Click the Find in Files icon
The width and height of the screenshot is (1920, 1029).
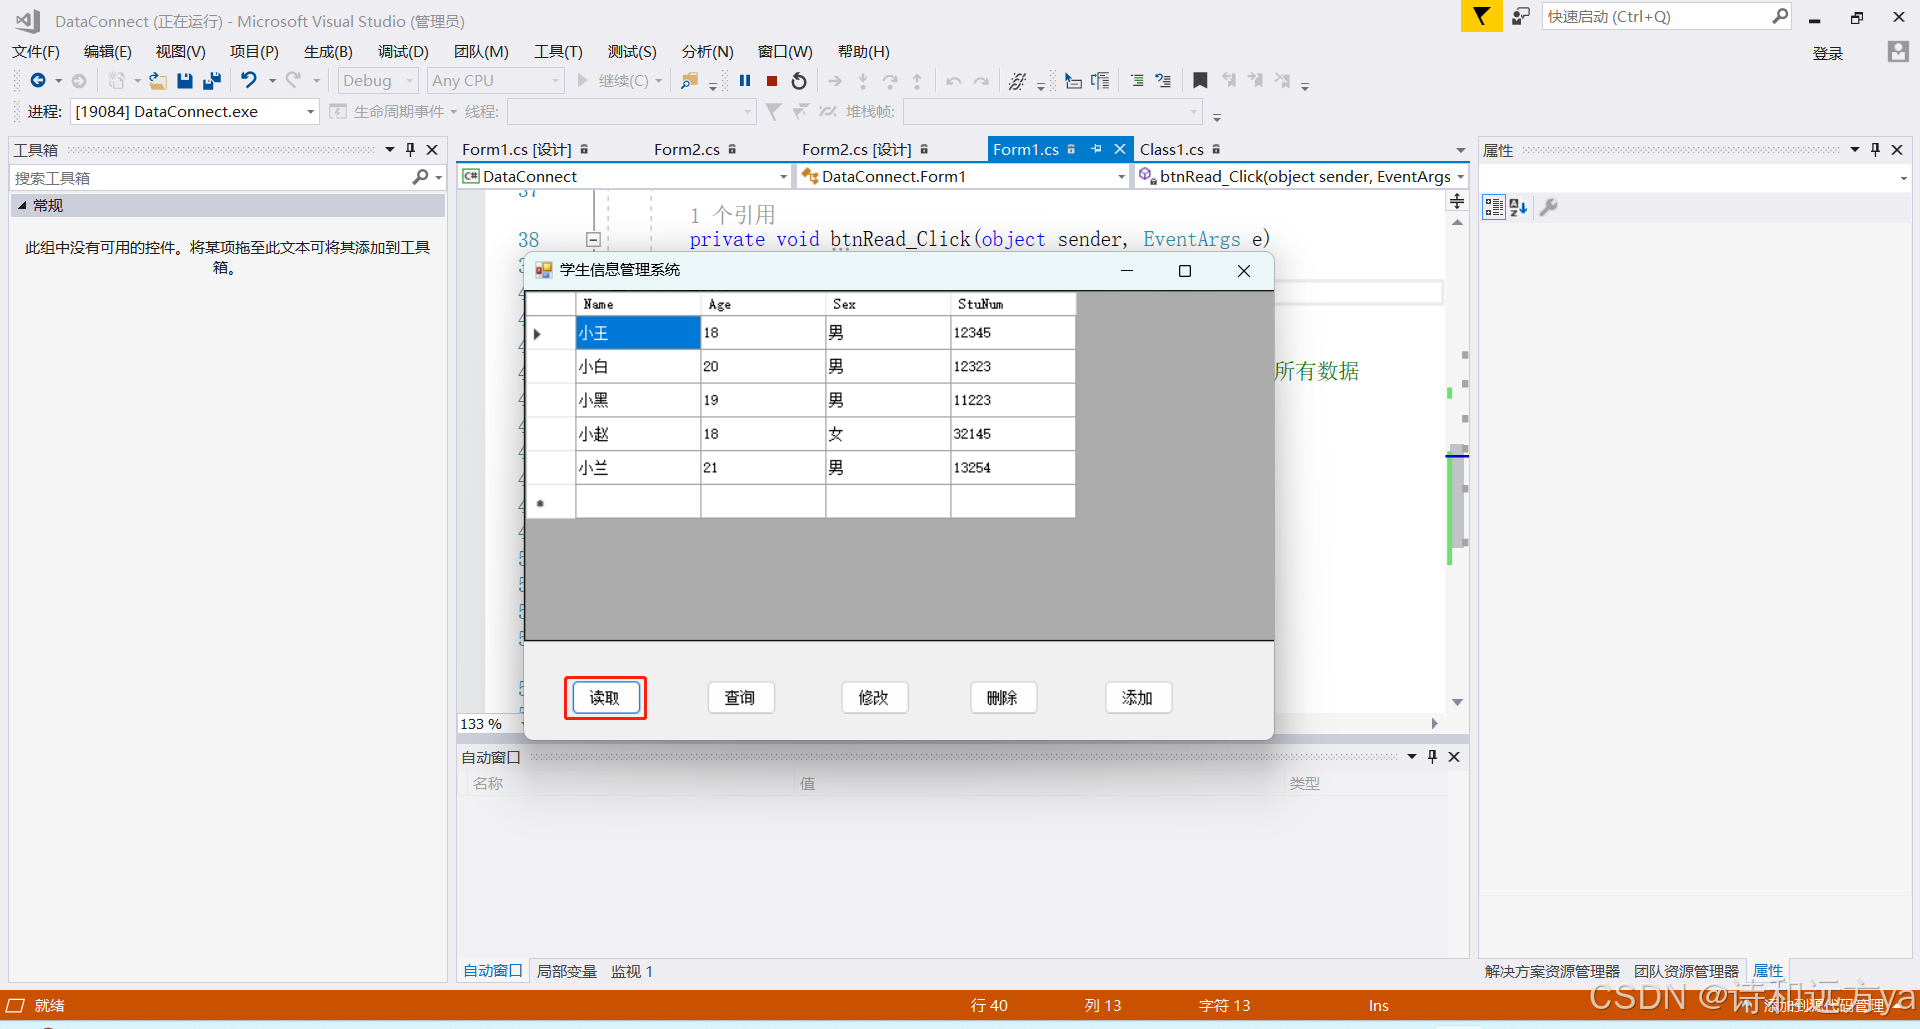(689, 81)
